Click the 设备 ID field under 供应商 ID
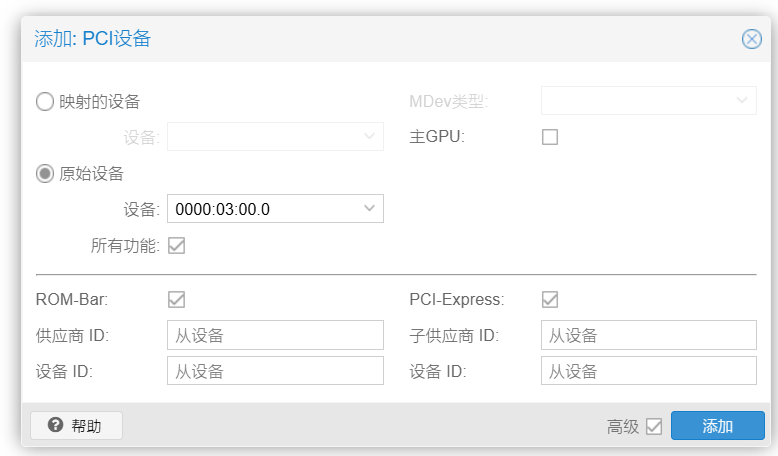 point(275,371)
